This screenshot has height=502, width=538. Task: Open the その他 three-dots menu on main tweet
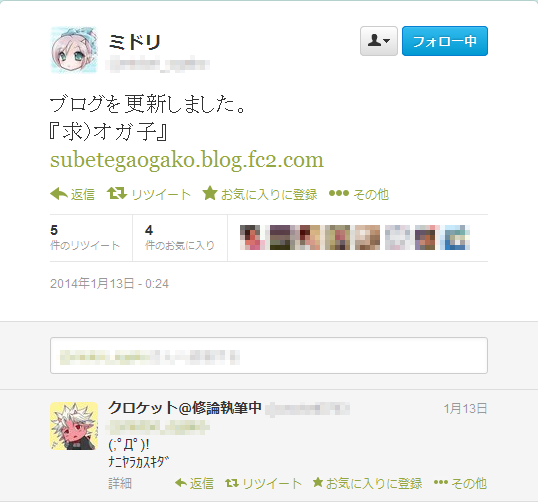pos(339,194)
